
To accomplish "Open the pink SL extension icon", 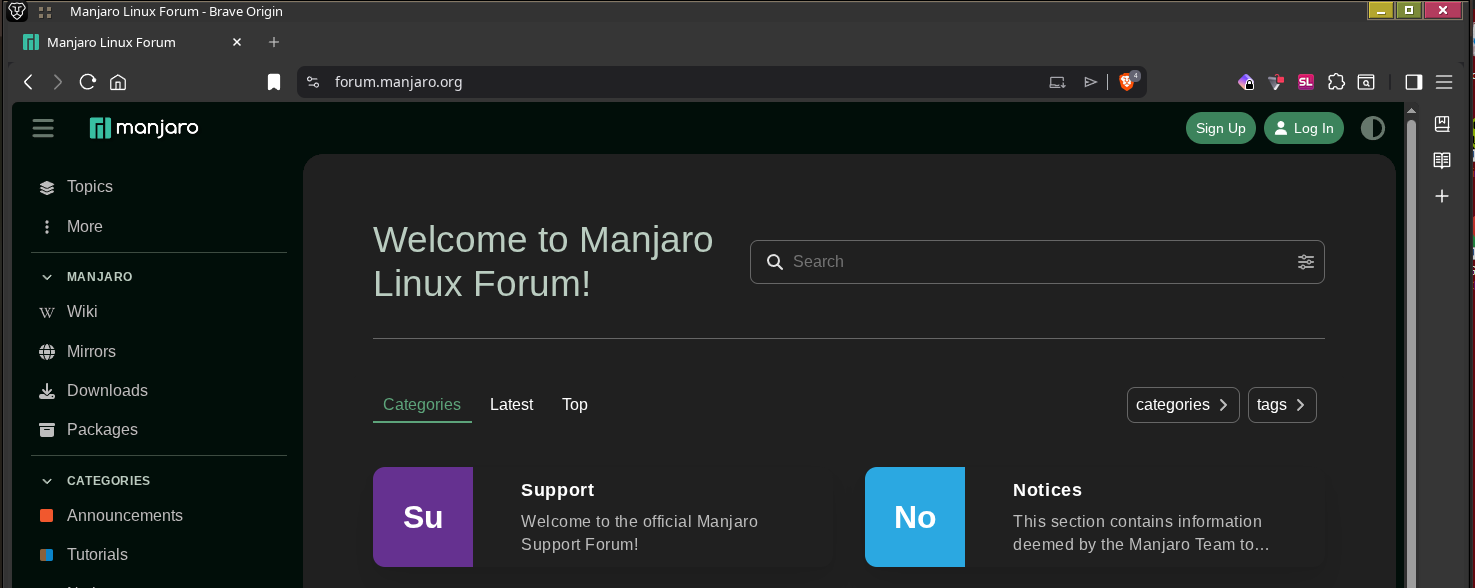I will click(1306, 82).
